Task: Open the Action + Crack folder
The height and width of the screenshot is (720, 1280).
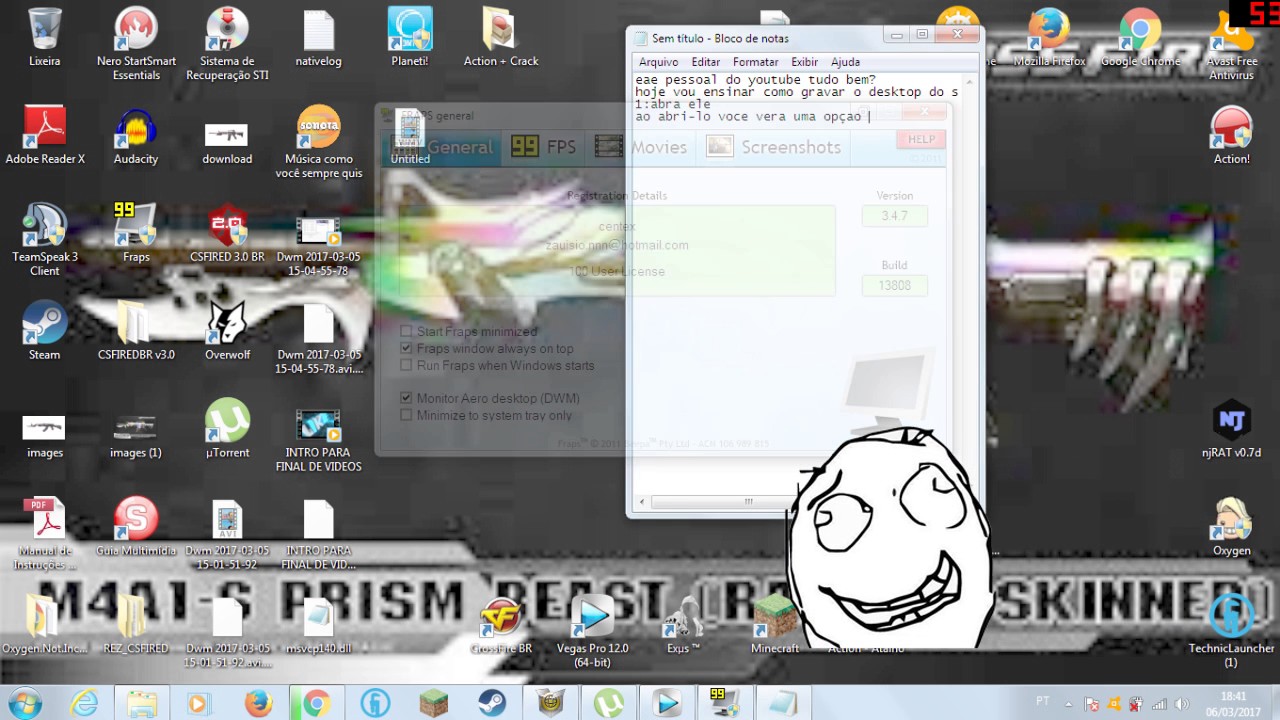Action: point(501,38)
